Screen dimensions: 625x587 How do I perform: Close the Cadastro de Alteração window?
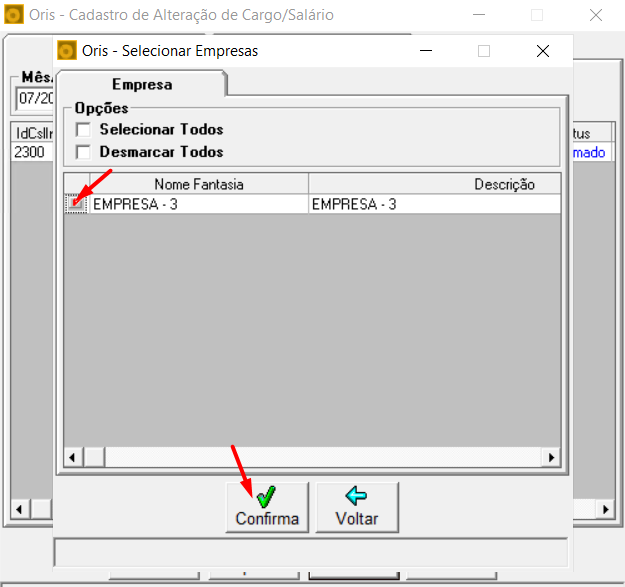coord(596,15)
